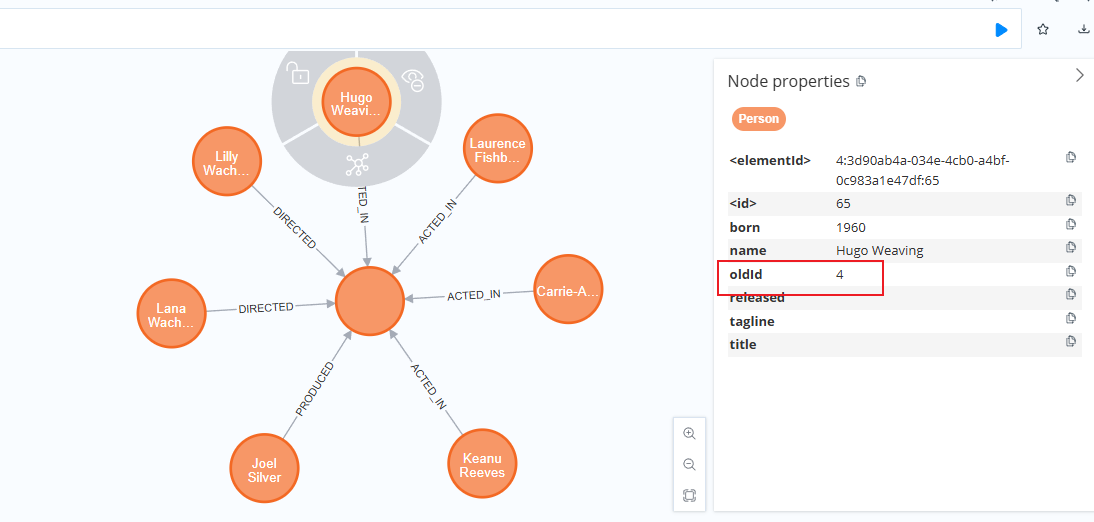Select the unlabeled central movie node
The image size is (1094, 522).
[370, 301]
